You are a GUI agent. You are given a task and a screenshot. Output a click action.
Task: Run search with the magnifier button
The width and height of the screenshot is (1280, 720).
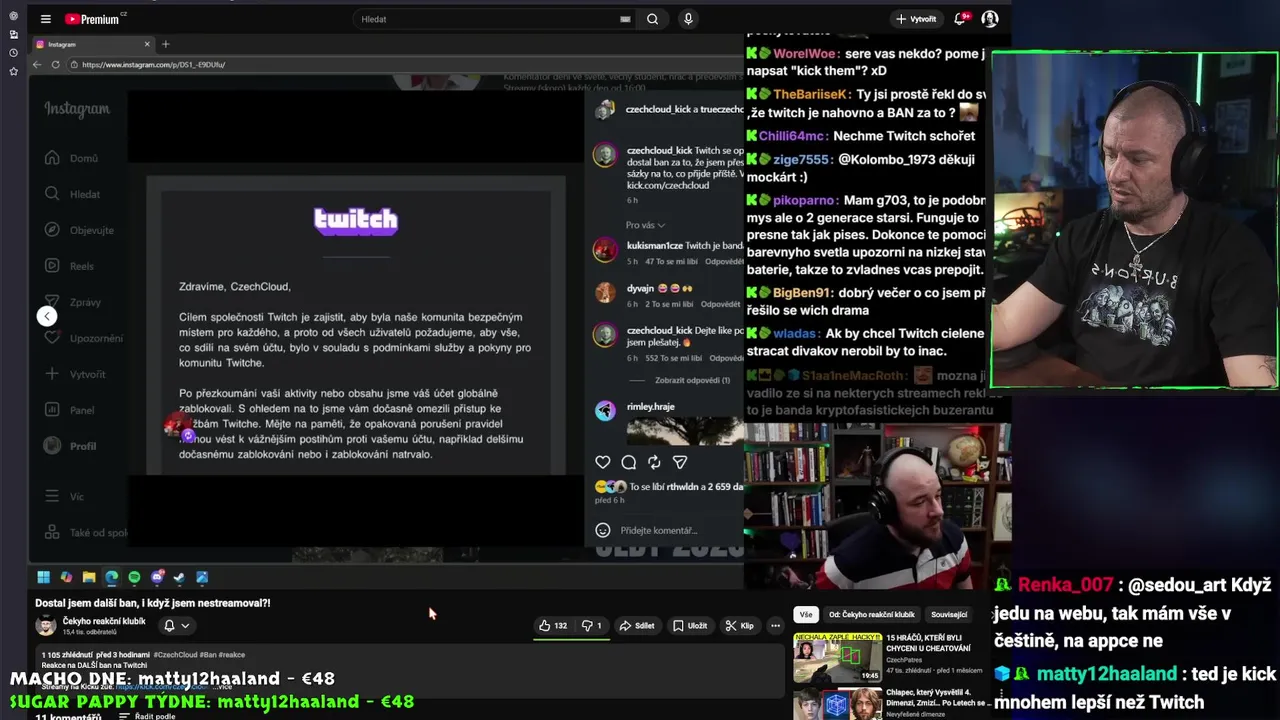tap(653, 19)
